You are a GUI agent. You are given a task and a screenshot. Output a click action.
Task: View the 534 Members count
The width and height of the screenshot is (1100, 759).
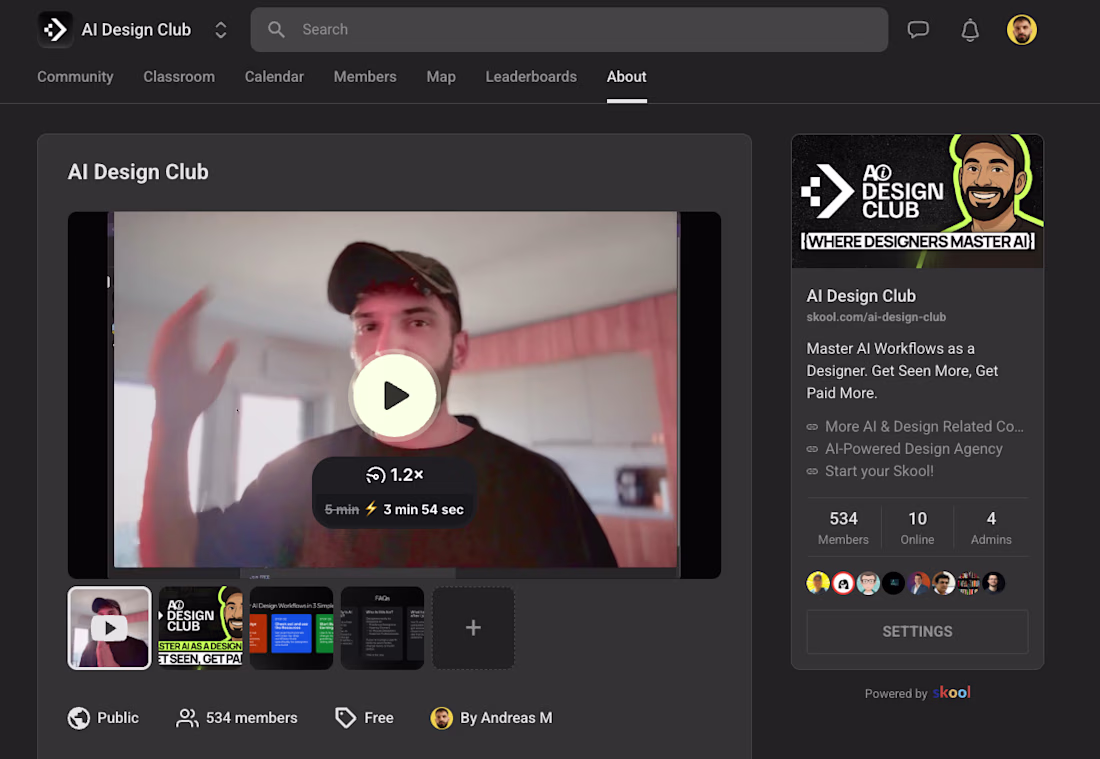pyautogui.click(x=843, y=528)
